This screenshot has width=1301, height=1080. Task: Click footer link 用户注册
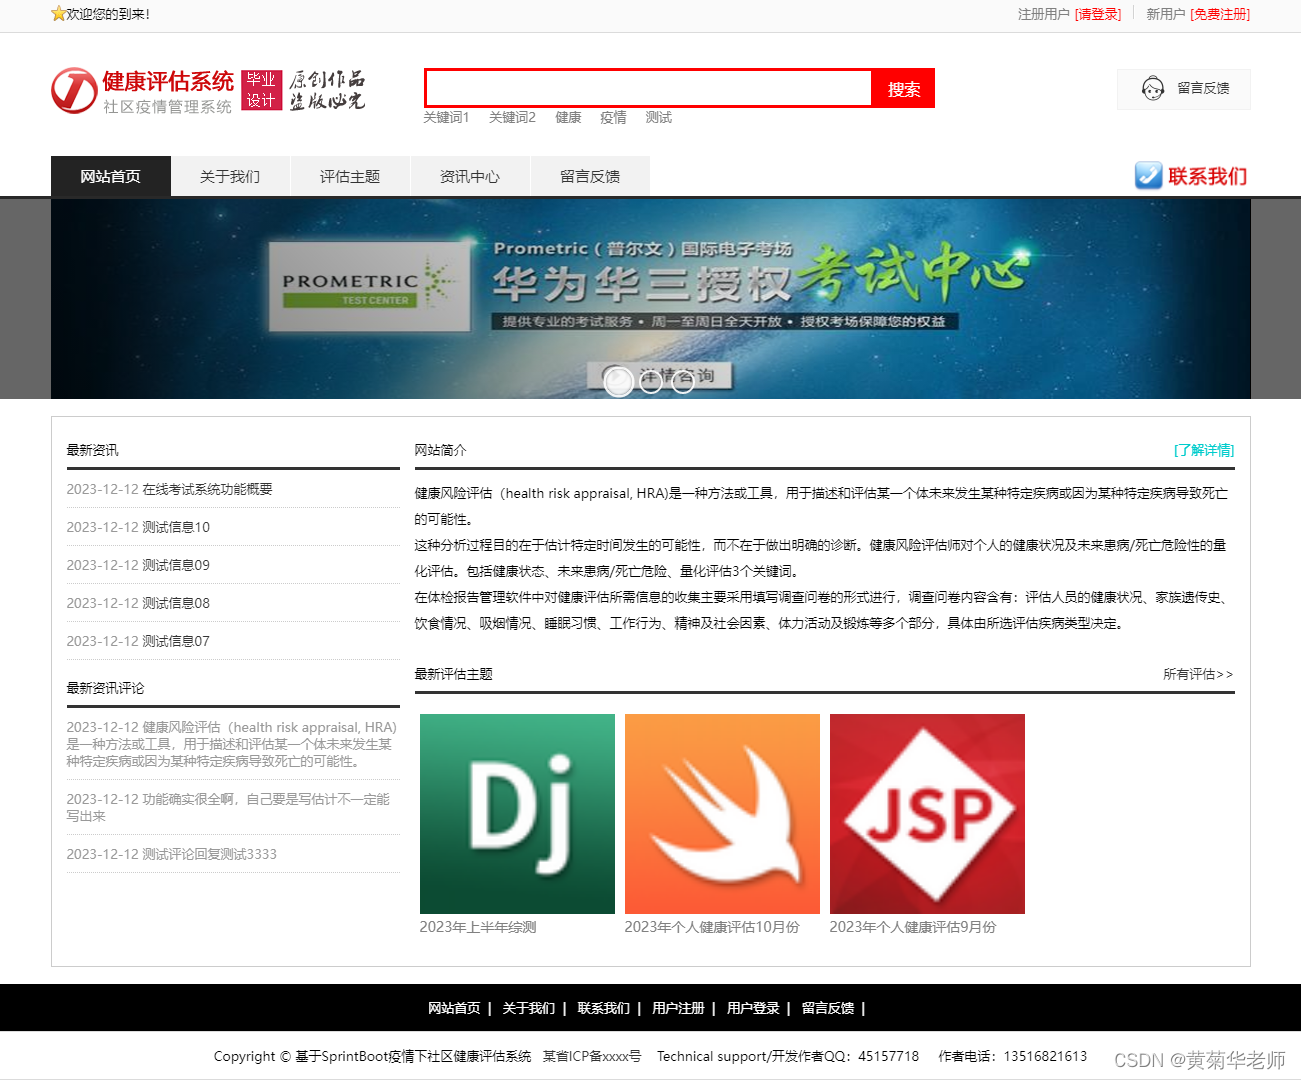click(678, 1008)
